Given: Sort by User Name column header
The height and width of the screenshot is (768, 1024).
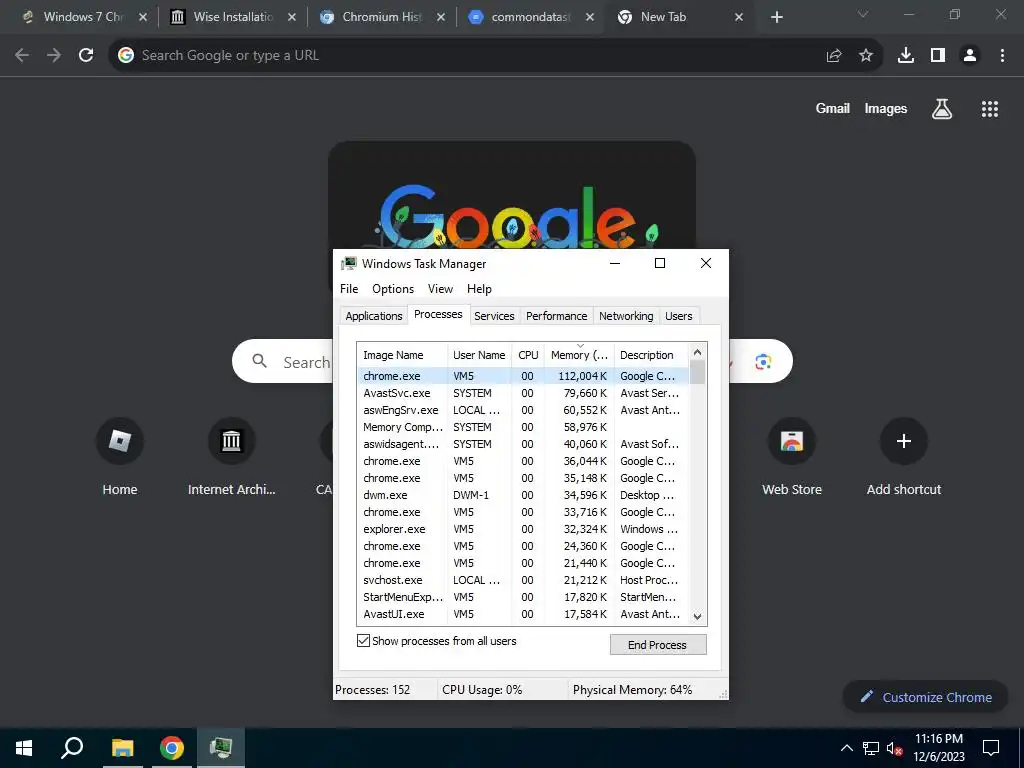Looking at the screenshot, I should click(x=479, y=355).
